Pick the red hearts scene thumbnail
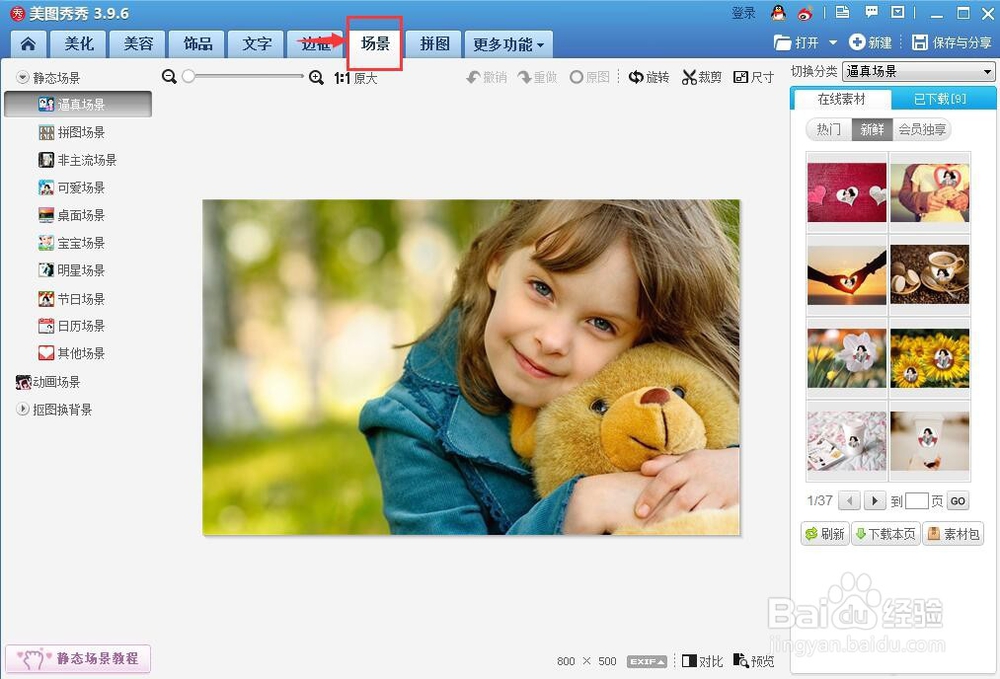 click(847, 192)
